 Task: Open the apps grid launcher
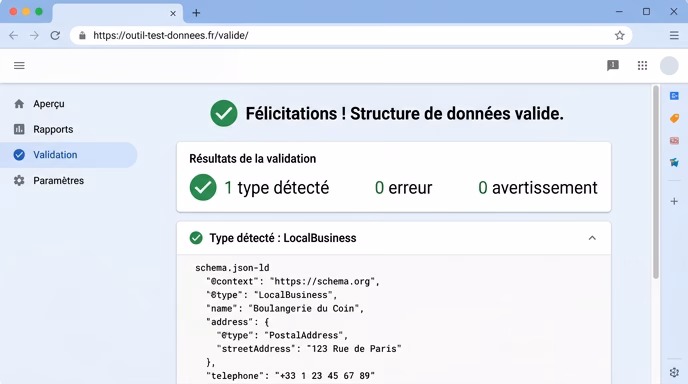pyautogui.click(x=642, y=65)
